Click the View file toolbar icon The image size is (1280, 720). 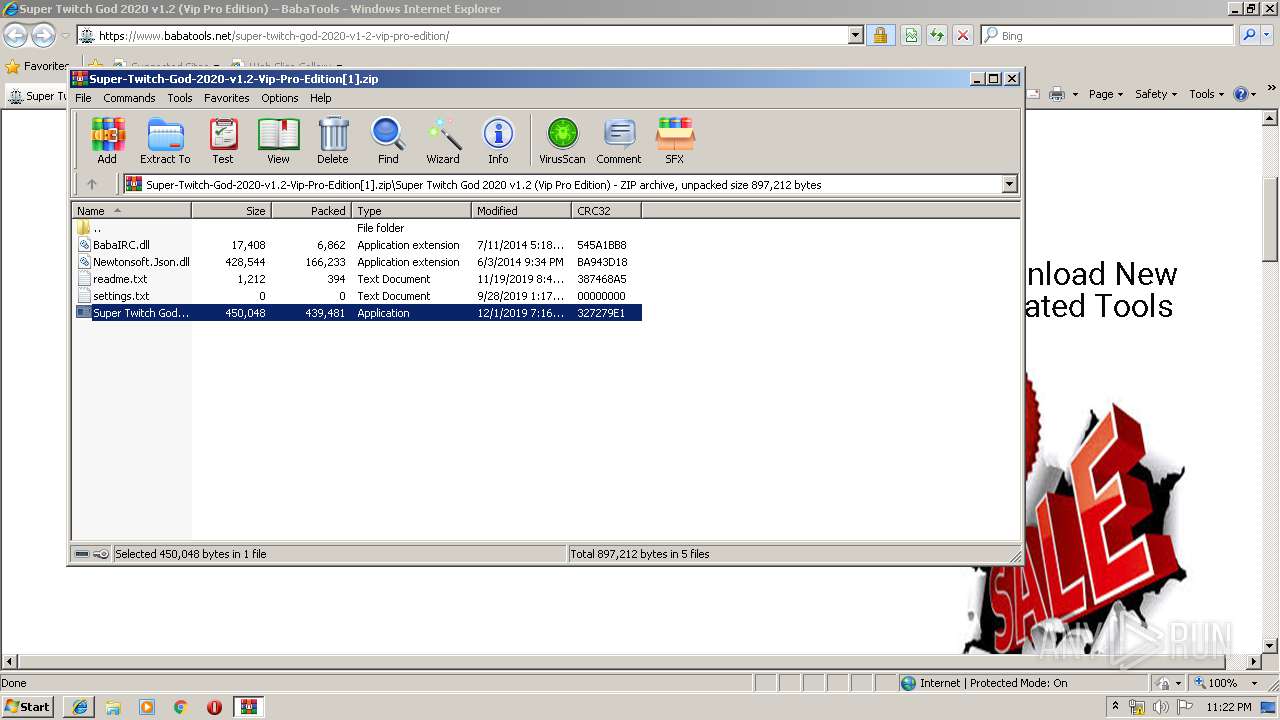(x=278, y=140)
